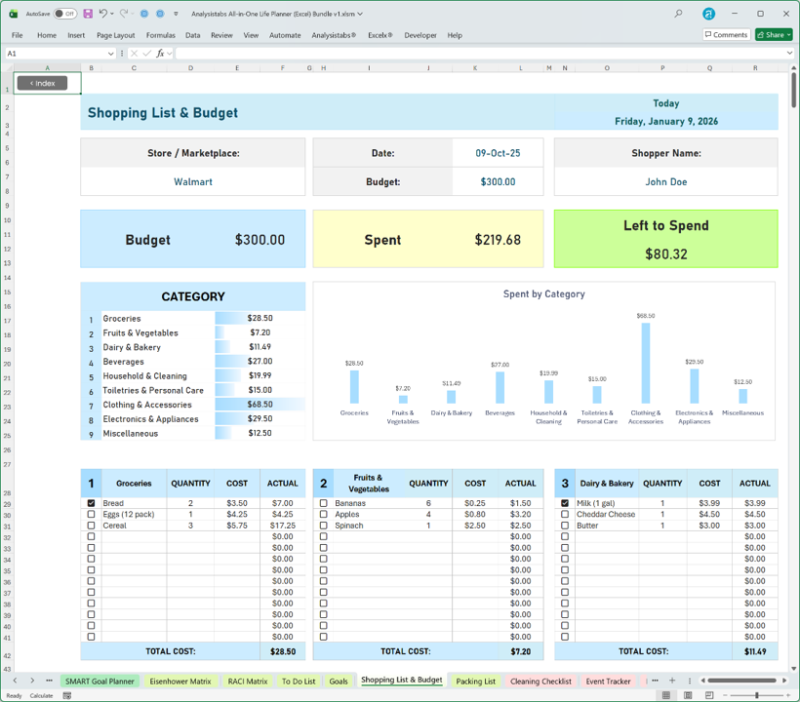Viewport: 800px width, 702px height.
Task: Click the Undo arrow icon
Action: click(x=103, y=14)
